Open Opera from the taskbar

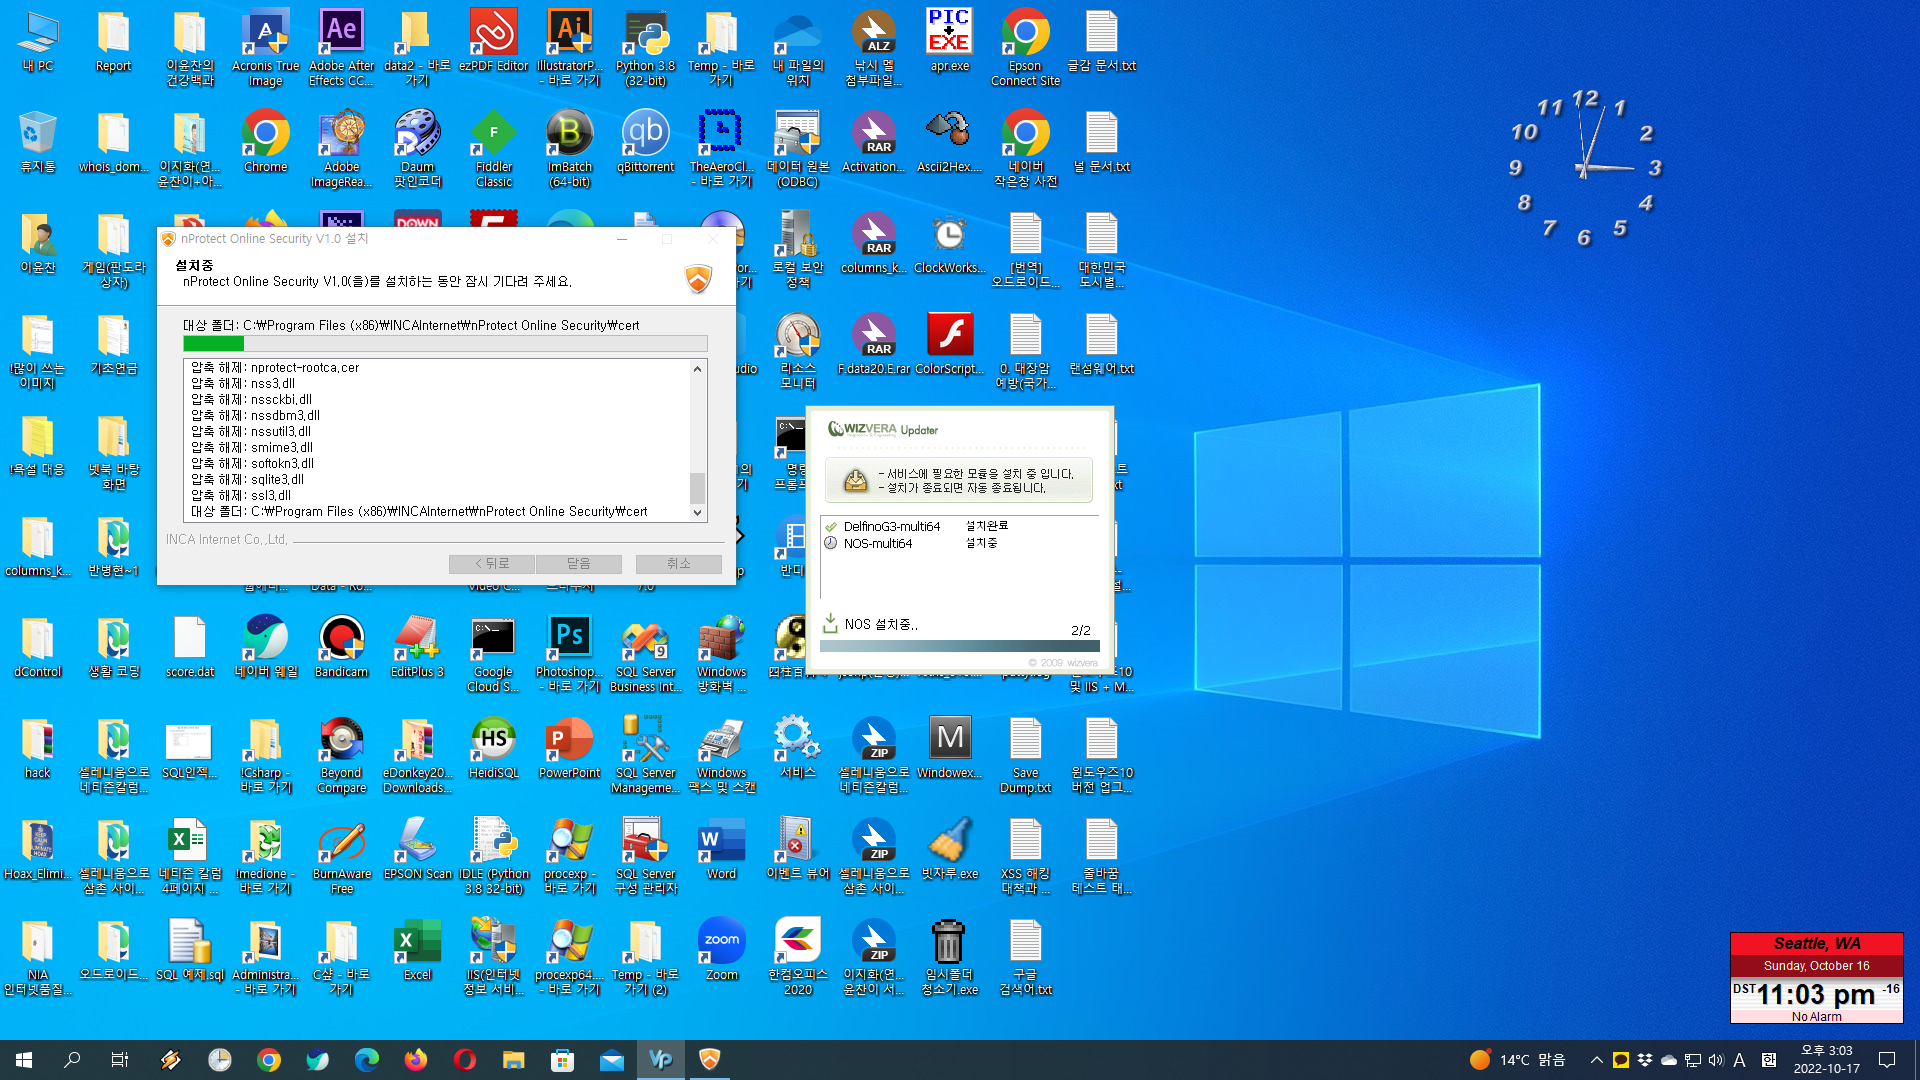(464, 1060)
